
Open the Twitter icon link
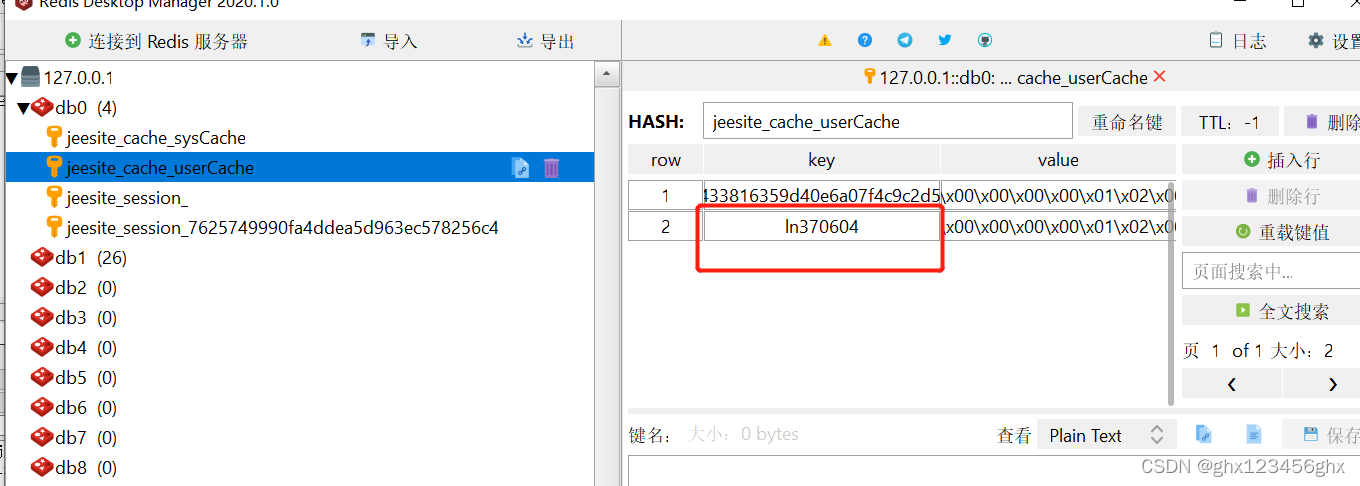945,41
